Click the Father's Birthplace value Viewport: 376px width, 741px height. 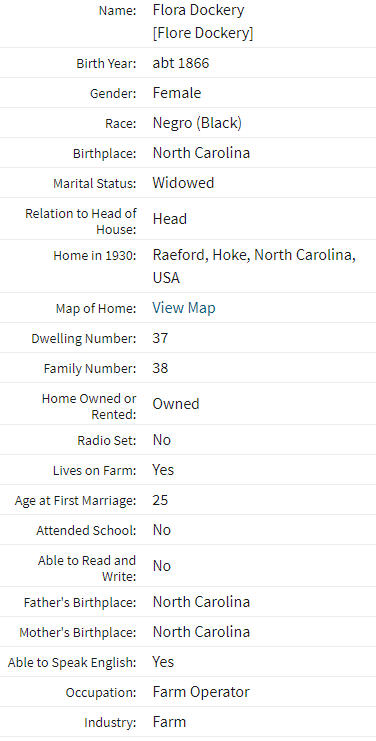pos(201,602)
